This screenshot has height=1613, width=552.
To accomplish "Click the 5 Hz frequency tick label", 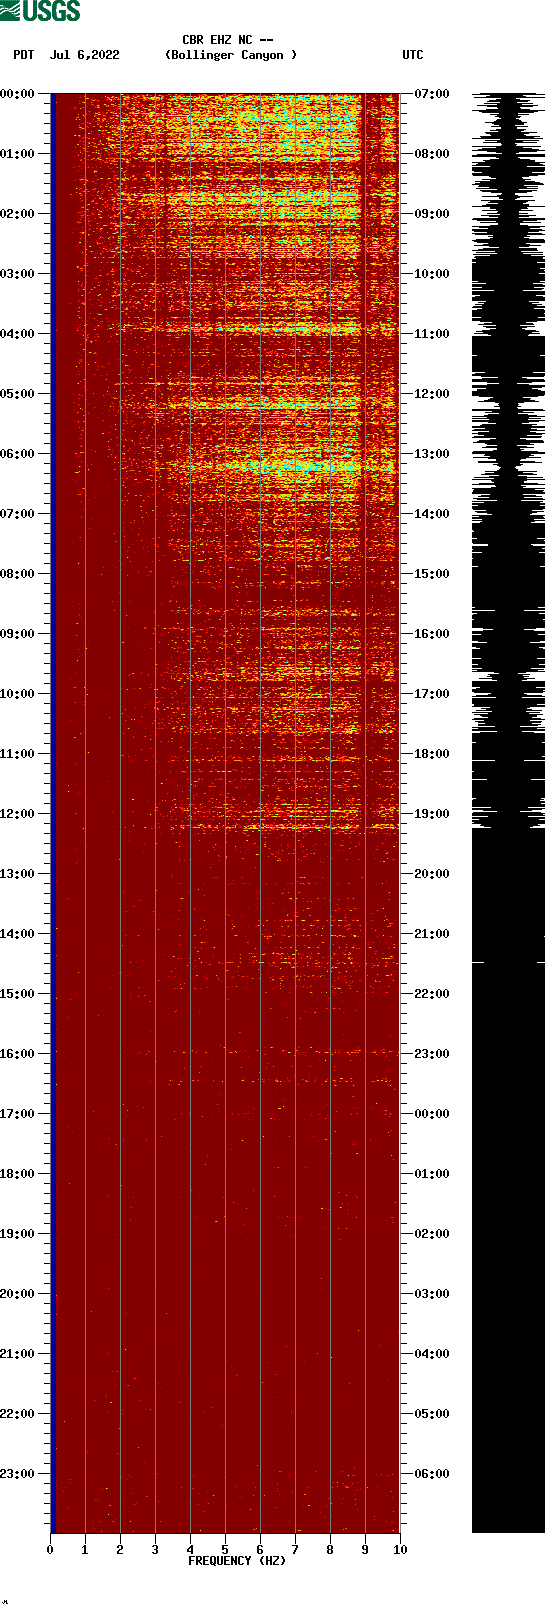I will (225, 1550).
